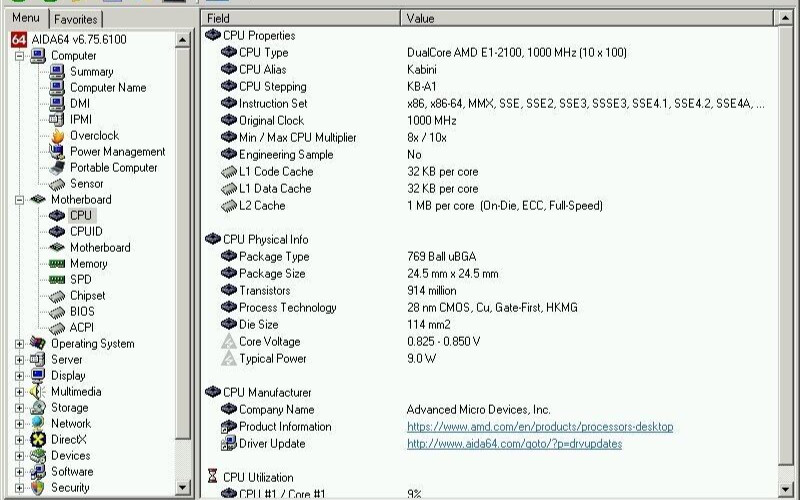Click the IPMI server icon
Screen dimensions: 800x500
[57, 119]
